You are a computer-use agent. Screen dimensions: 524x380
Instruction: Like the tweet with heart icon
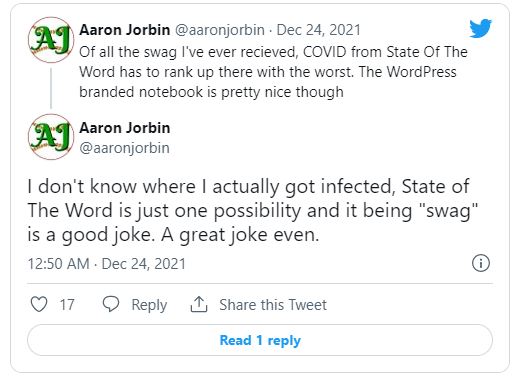tap(39, 304)
